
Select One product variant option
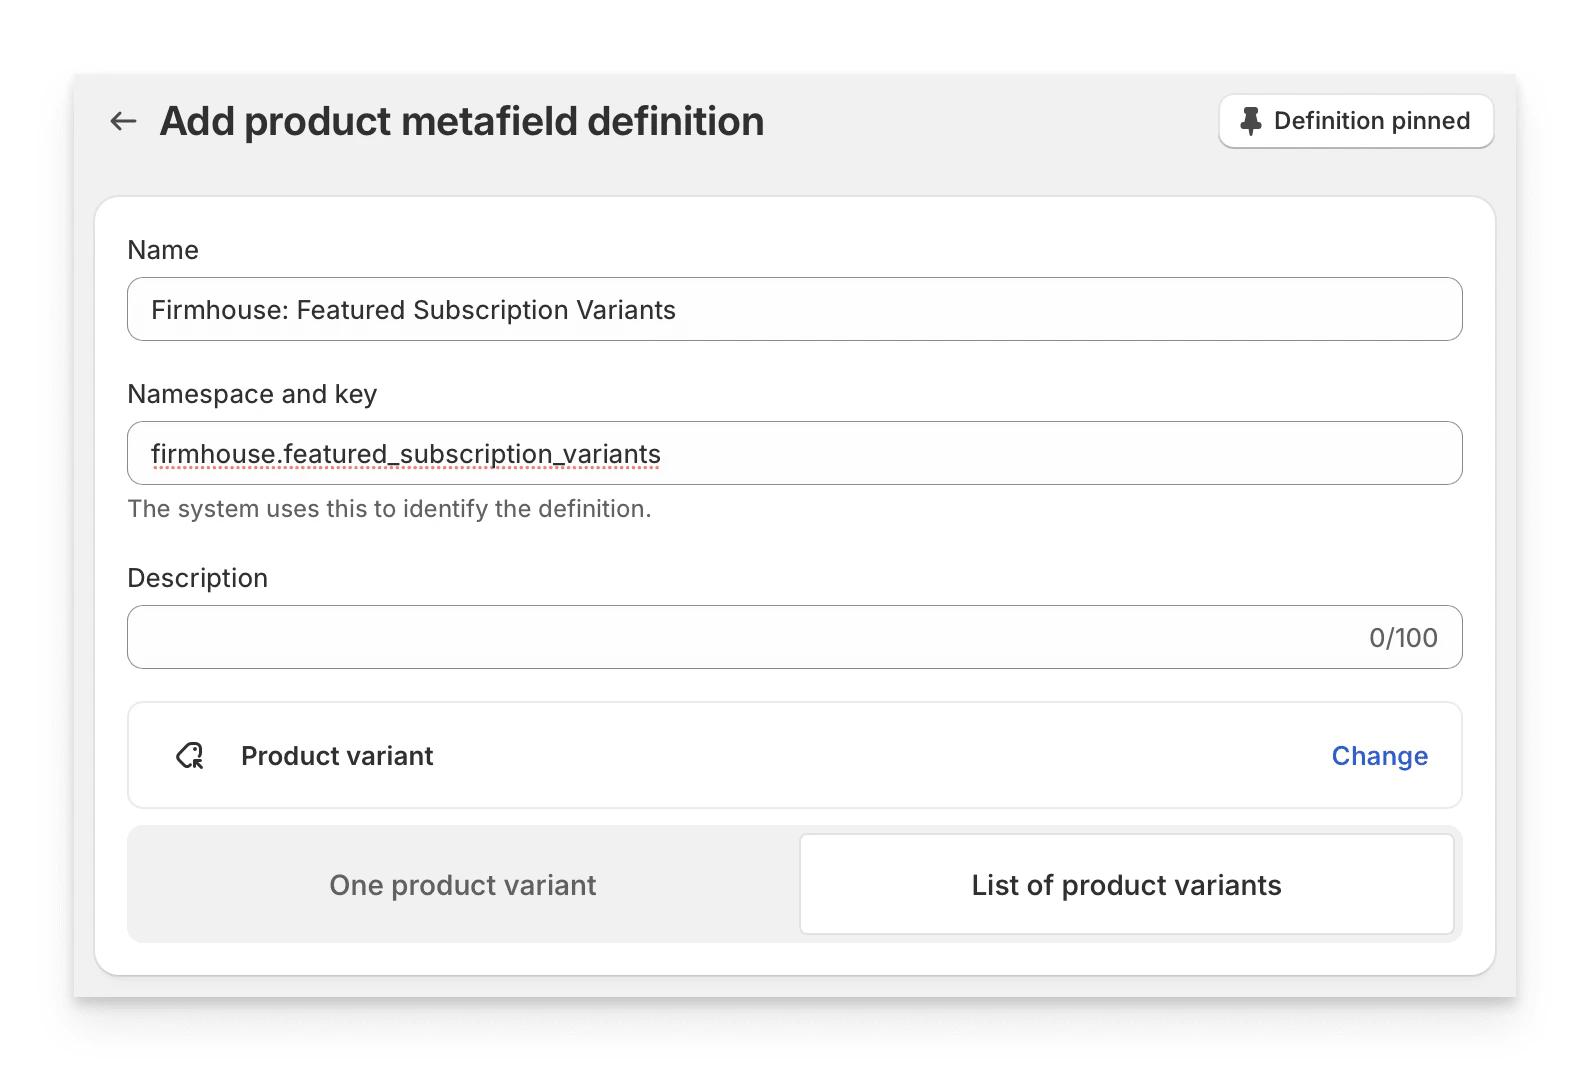pos(463,885)
